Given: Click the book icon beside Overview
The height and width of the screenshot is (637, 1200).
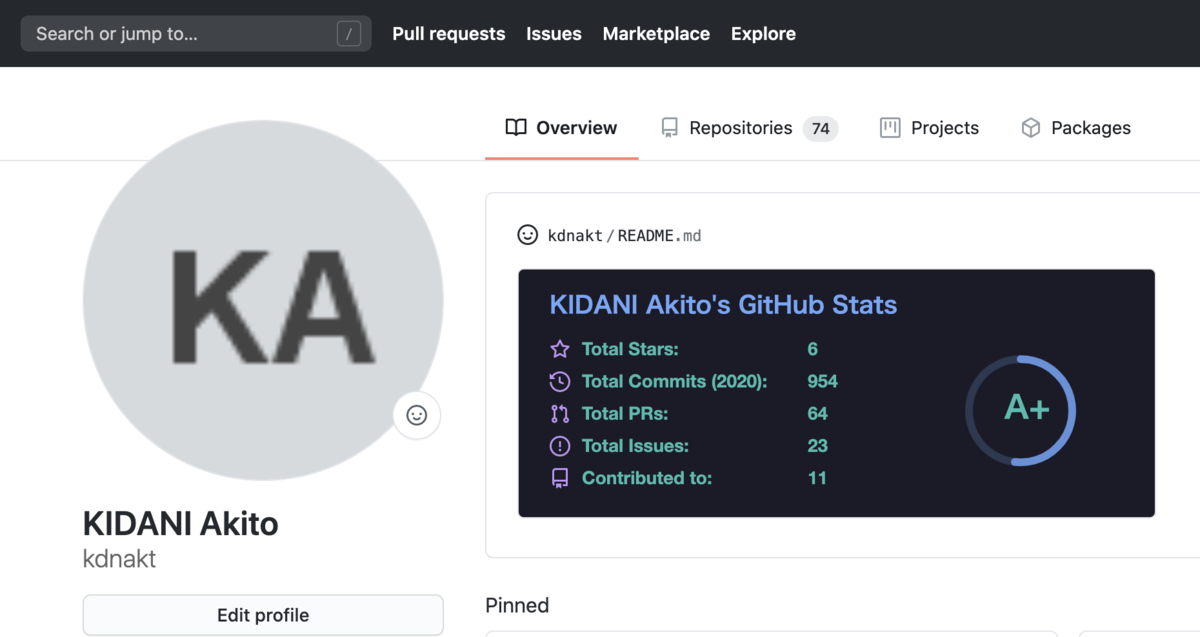Looking at the screenshot, I should (516, 128).
